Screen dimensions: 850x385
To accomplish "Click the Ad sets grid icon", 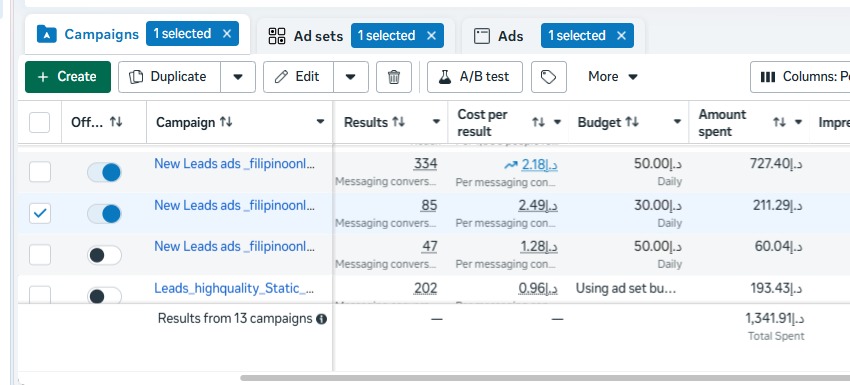I will pos(277,36).
